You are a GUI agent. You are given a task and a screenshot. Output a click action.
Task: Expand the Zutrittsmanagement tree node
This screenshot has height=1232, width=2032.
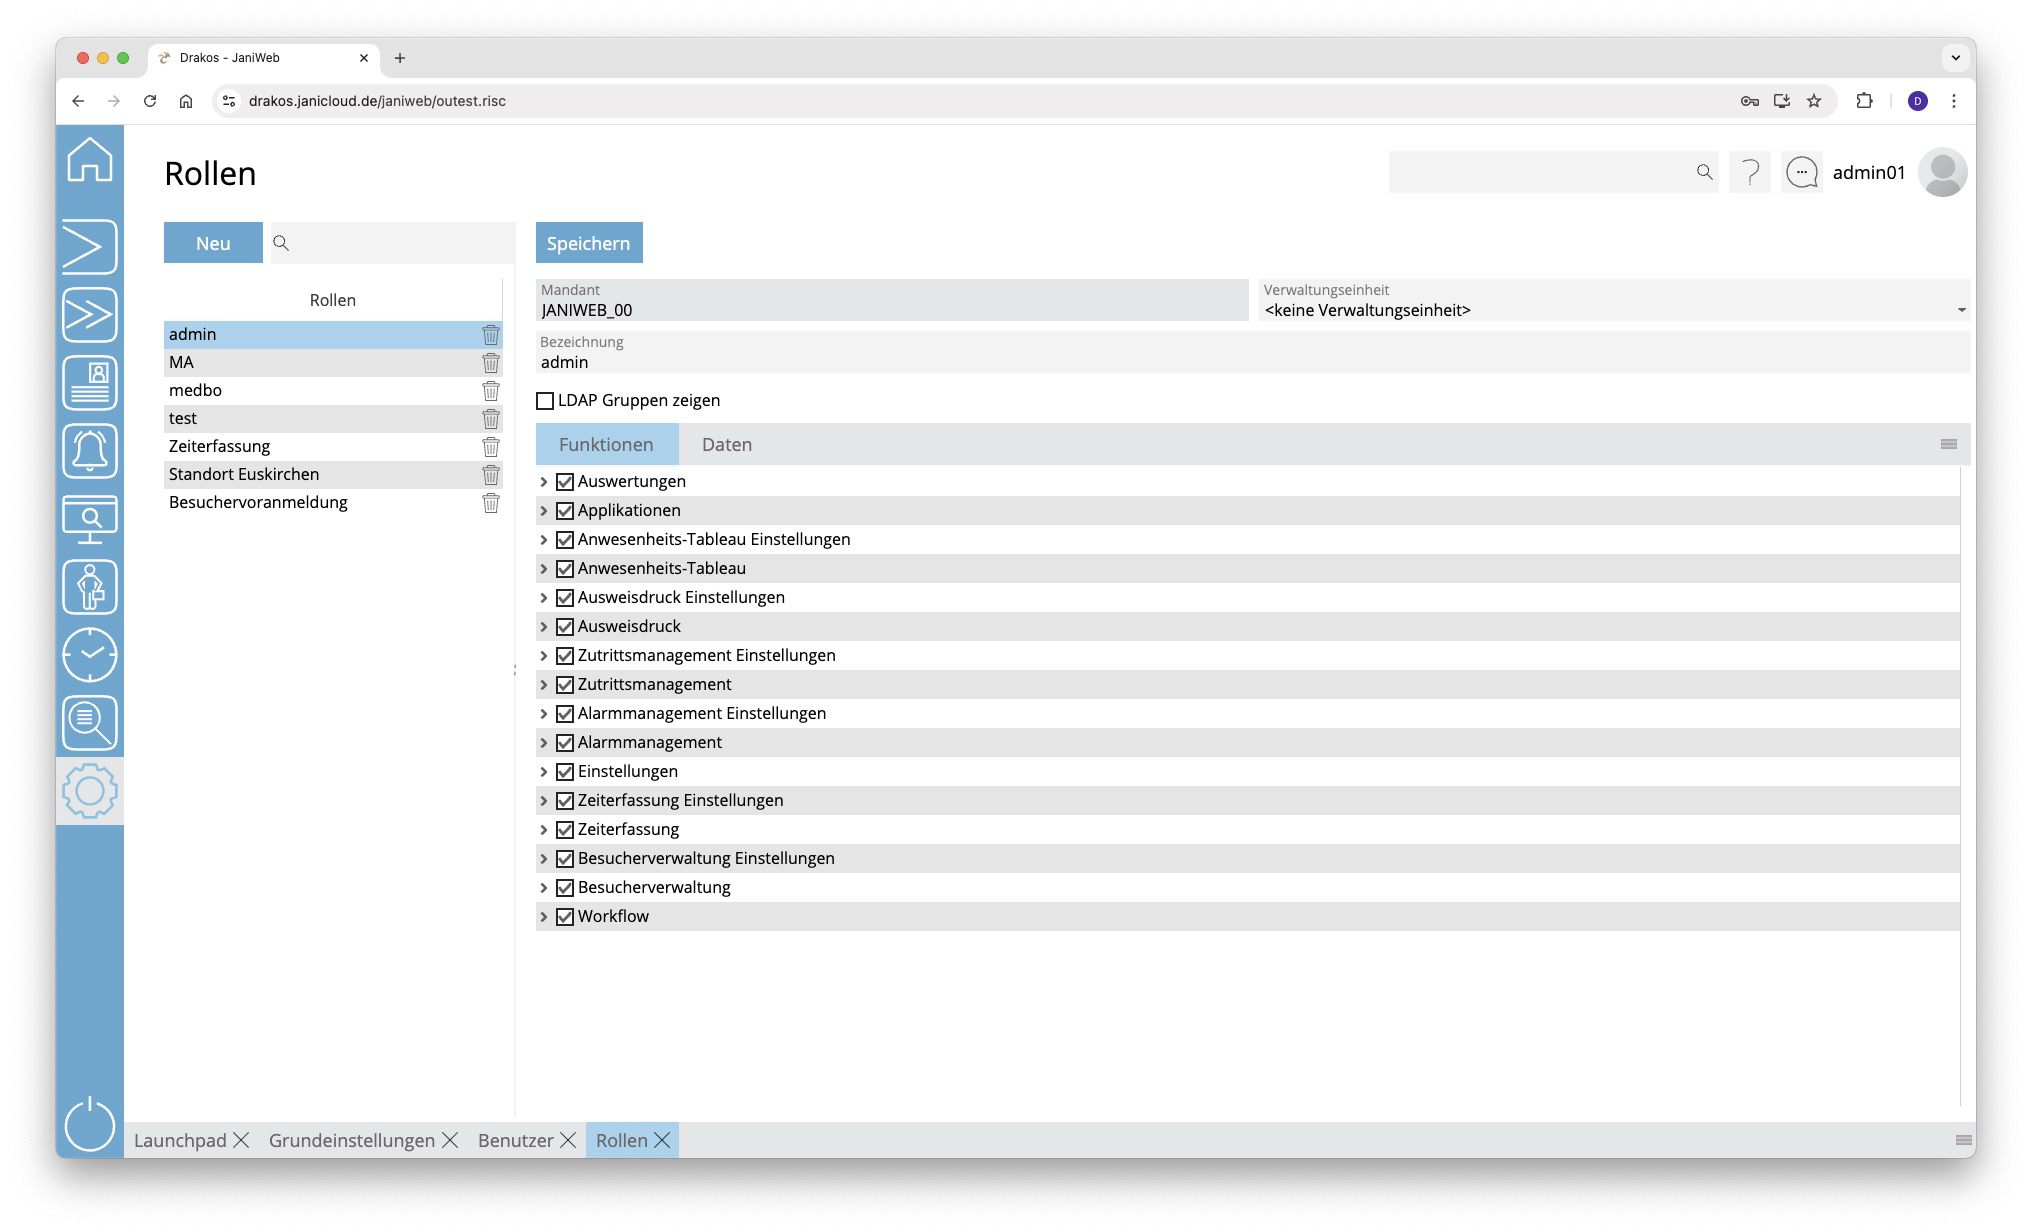pyautogui.click(x=544, y=685)
